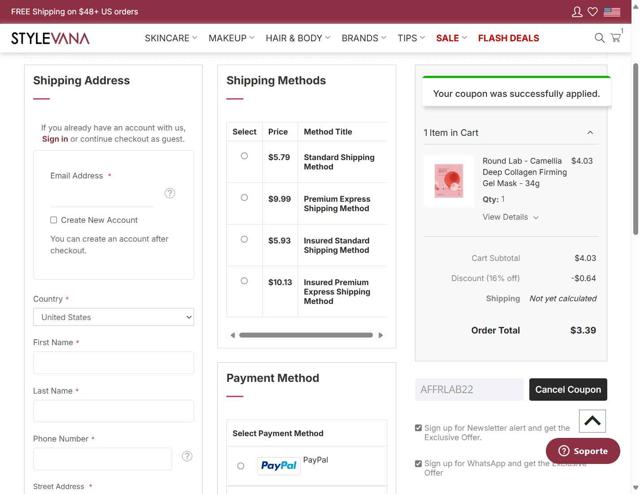Expand the Tips menu
Image resolution: width=640 pixels, height=494 pixels.
click(411, 38)
